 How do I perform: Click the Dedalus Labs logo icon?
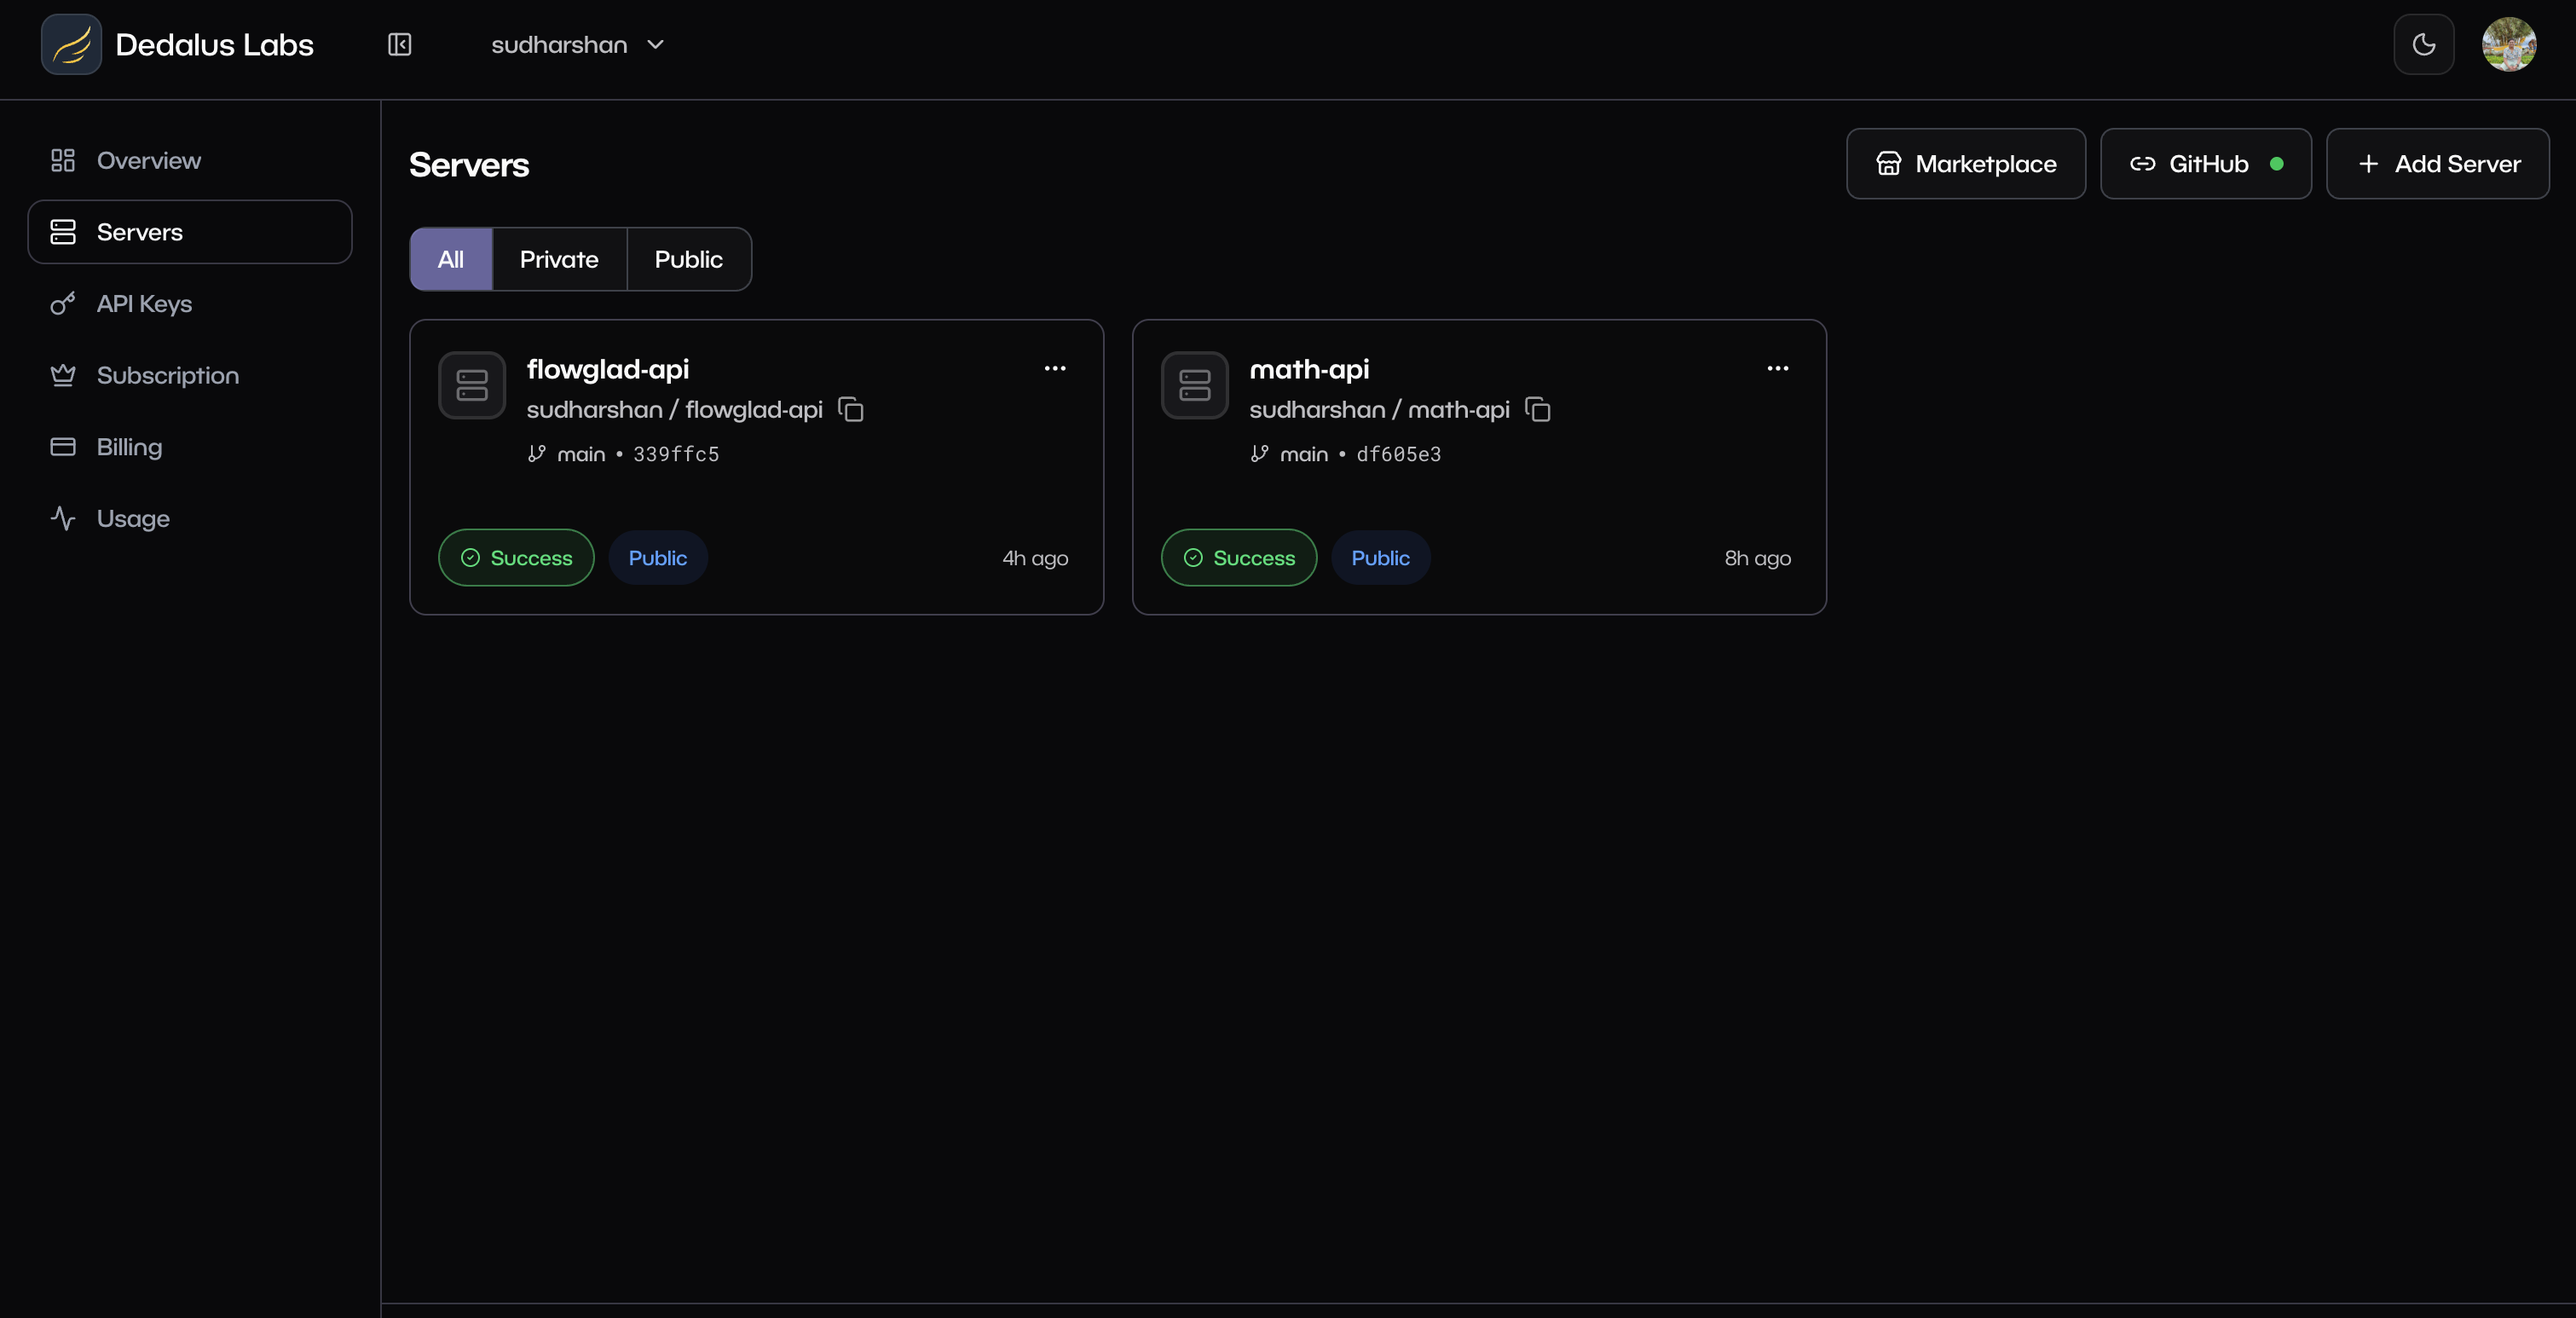71,45
